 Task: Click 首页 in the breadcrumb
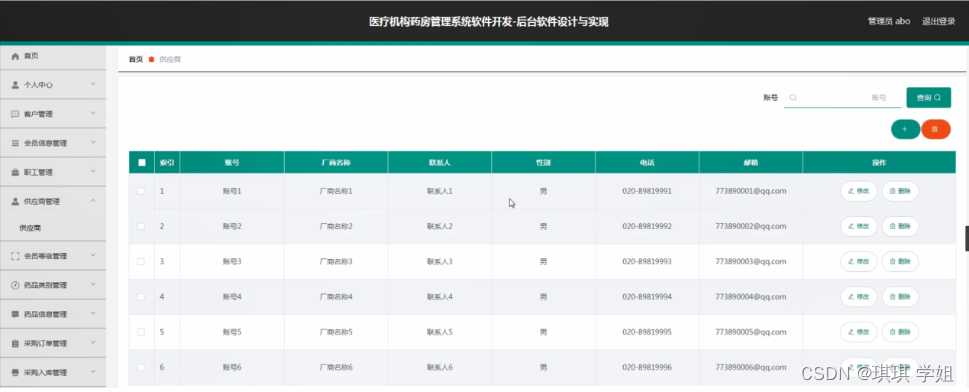point(135,59)
